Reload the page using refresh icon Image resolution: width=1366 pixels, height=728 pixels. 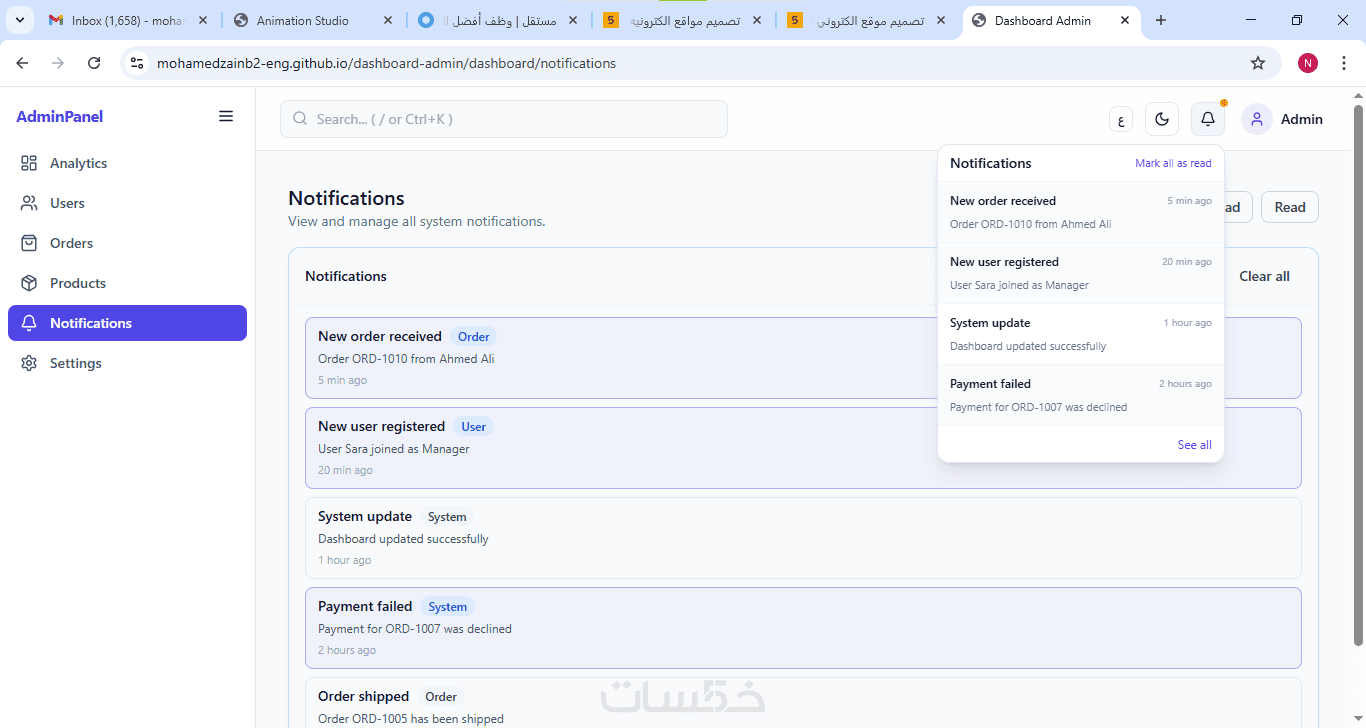point(94,63)
